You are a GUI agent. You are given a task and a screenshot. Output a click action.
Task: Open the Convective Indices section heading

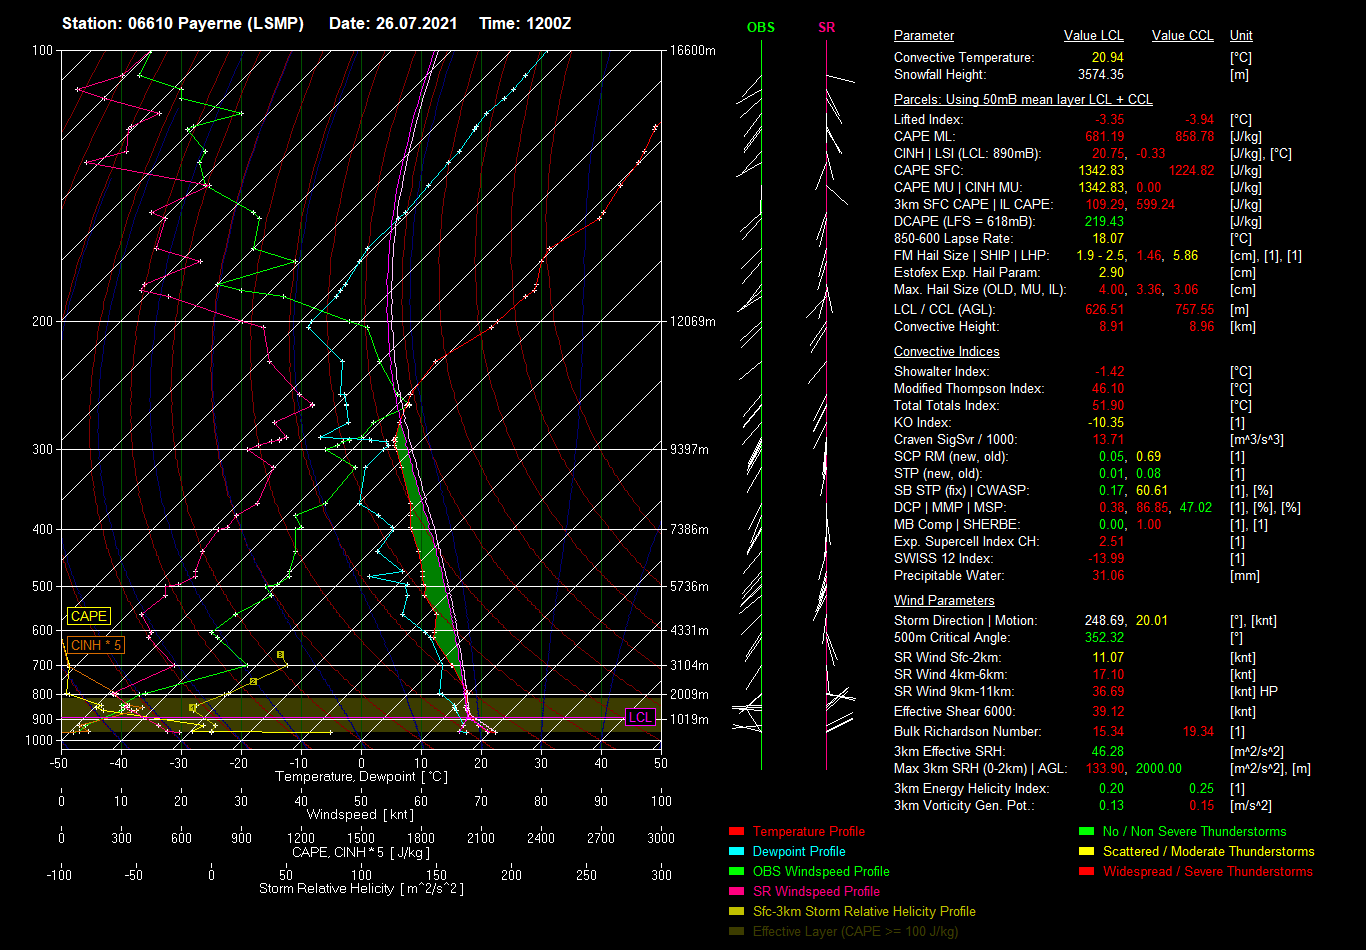(x=946, y=352)
